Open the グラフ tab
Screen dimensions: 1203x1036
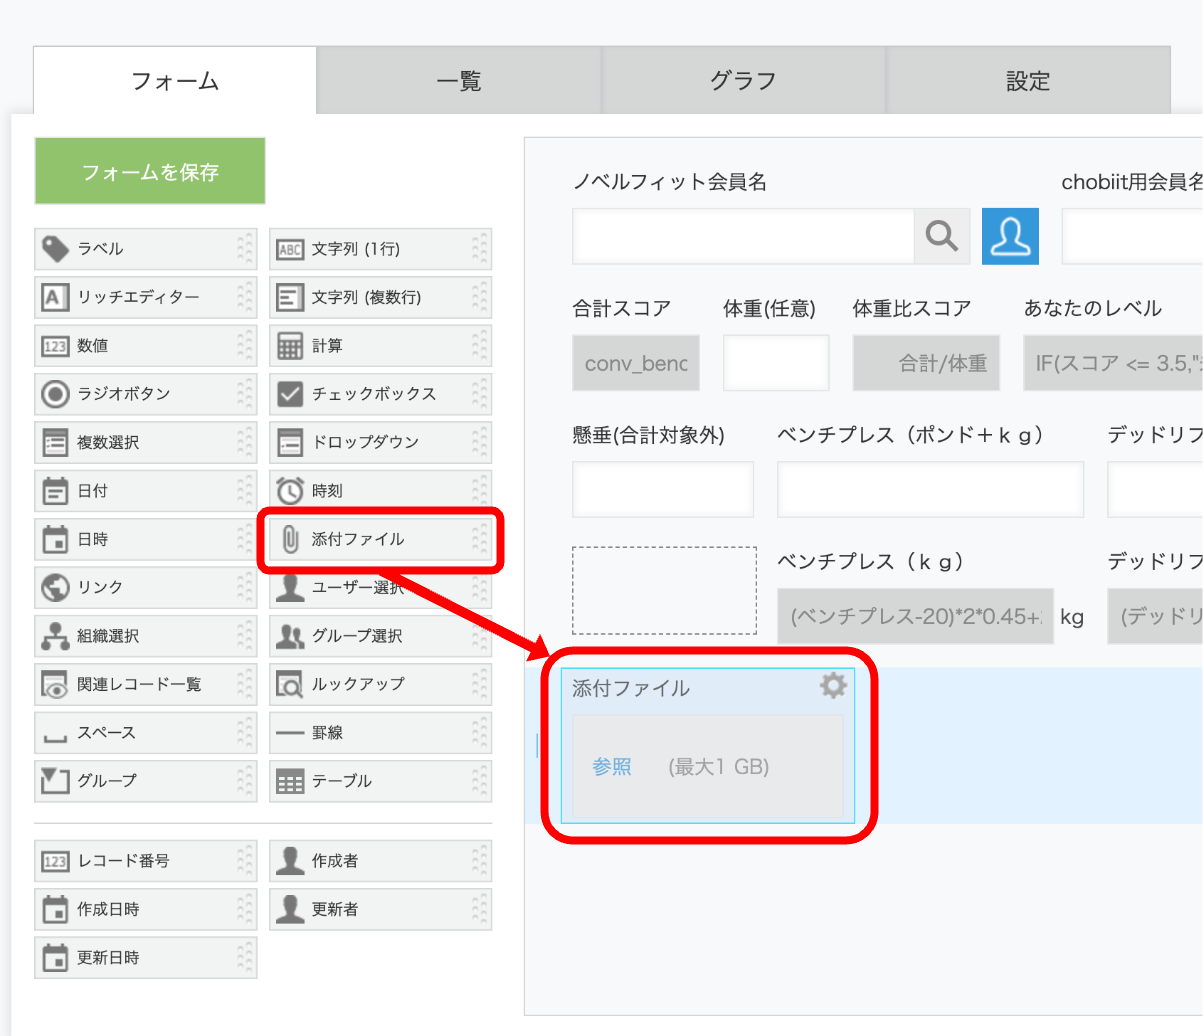[743, 81]
